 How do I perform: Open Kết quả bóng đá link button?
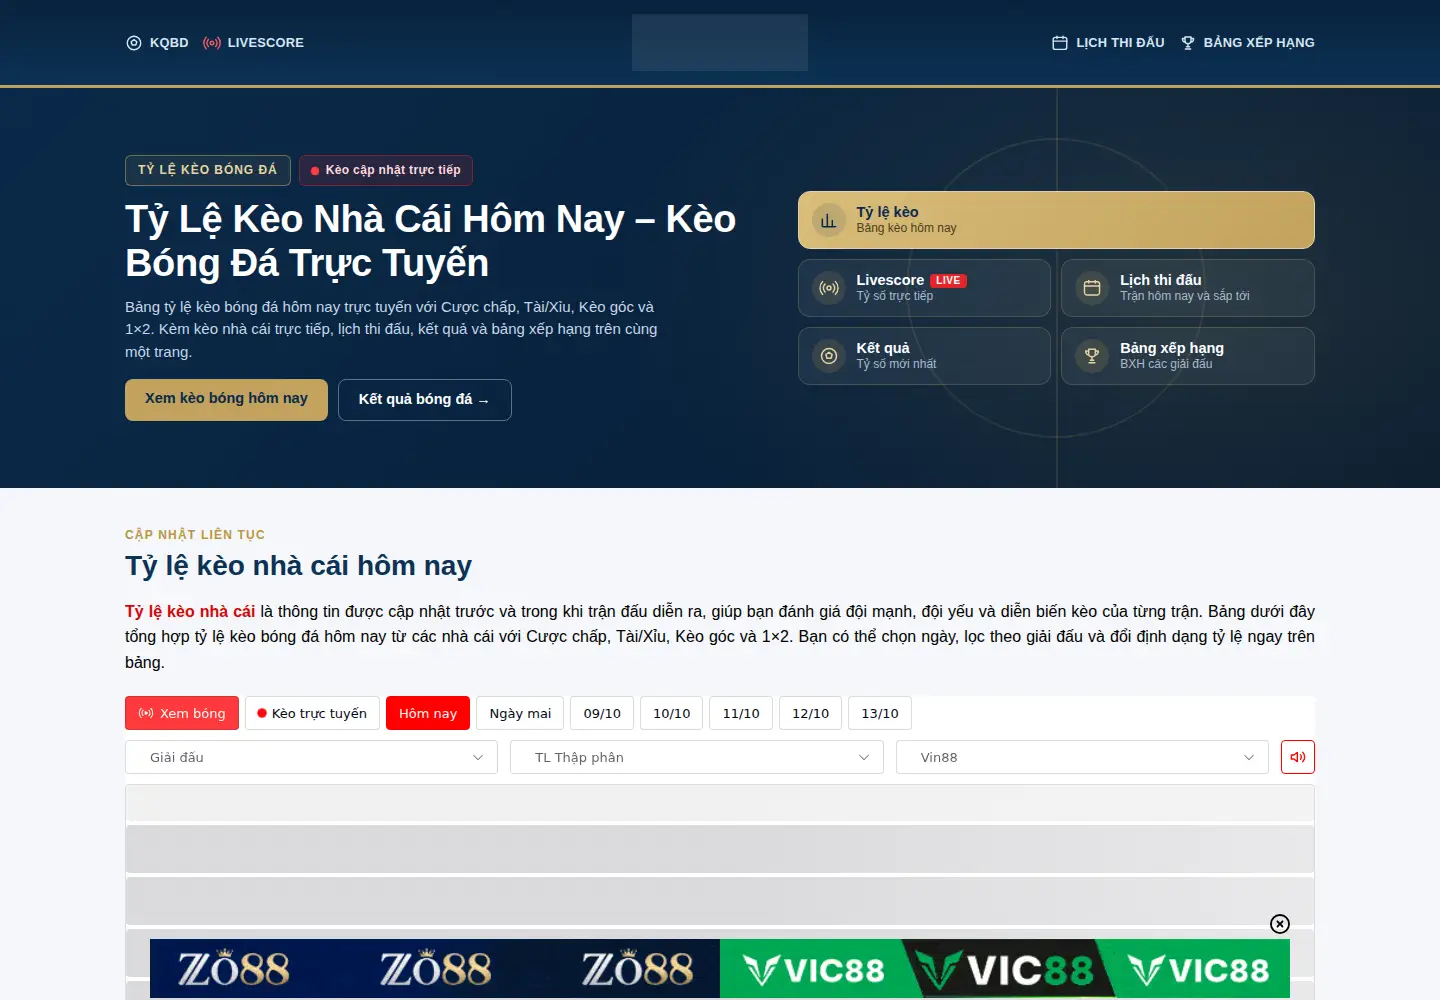click(424, 400)
